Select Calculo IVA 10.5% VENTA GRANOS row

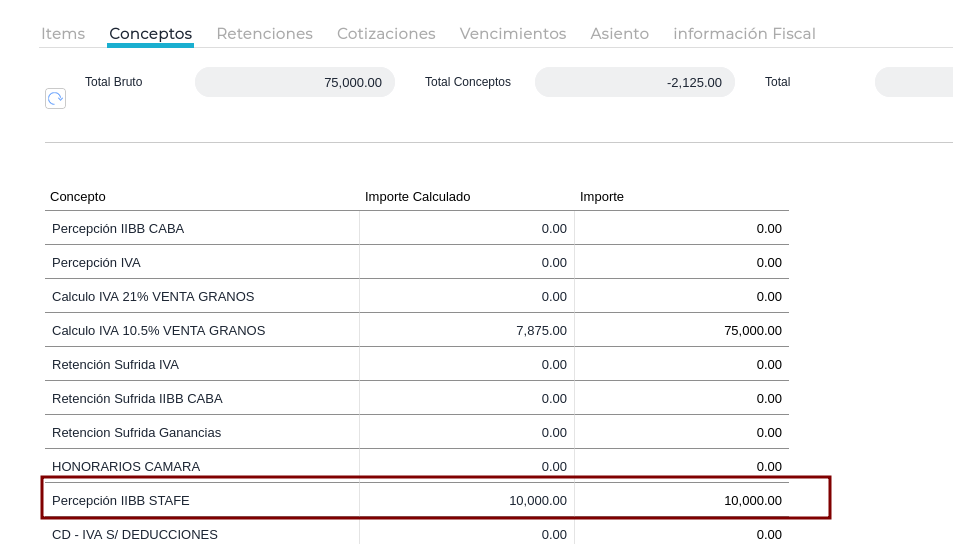pos(417,331)
